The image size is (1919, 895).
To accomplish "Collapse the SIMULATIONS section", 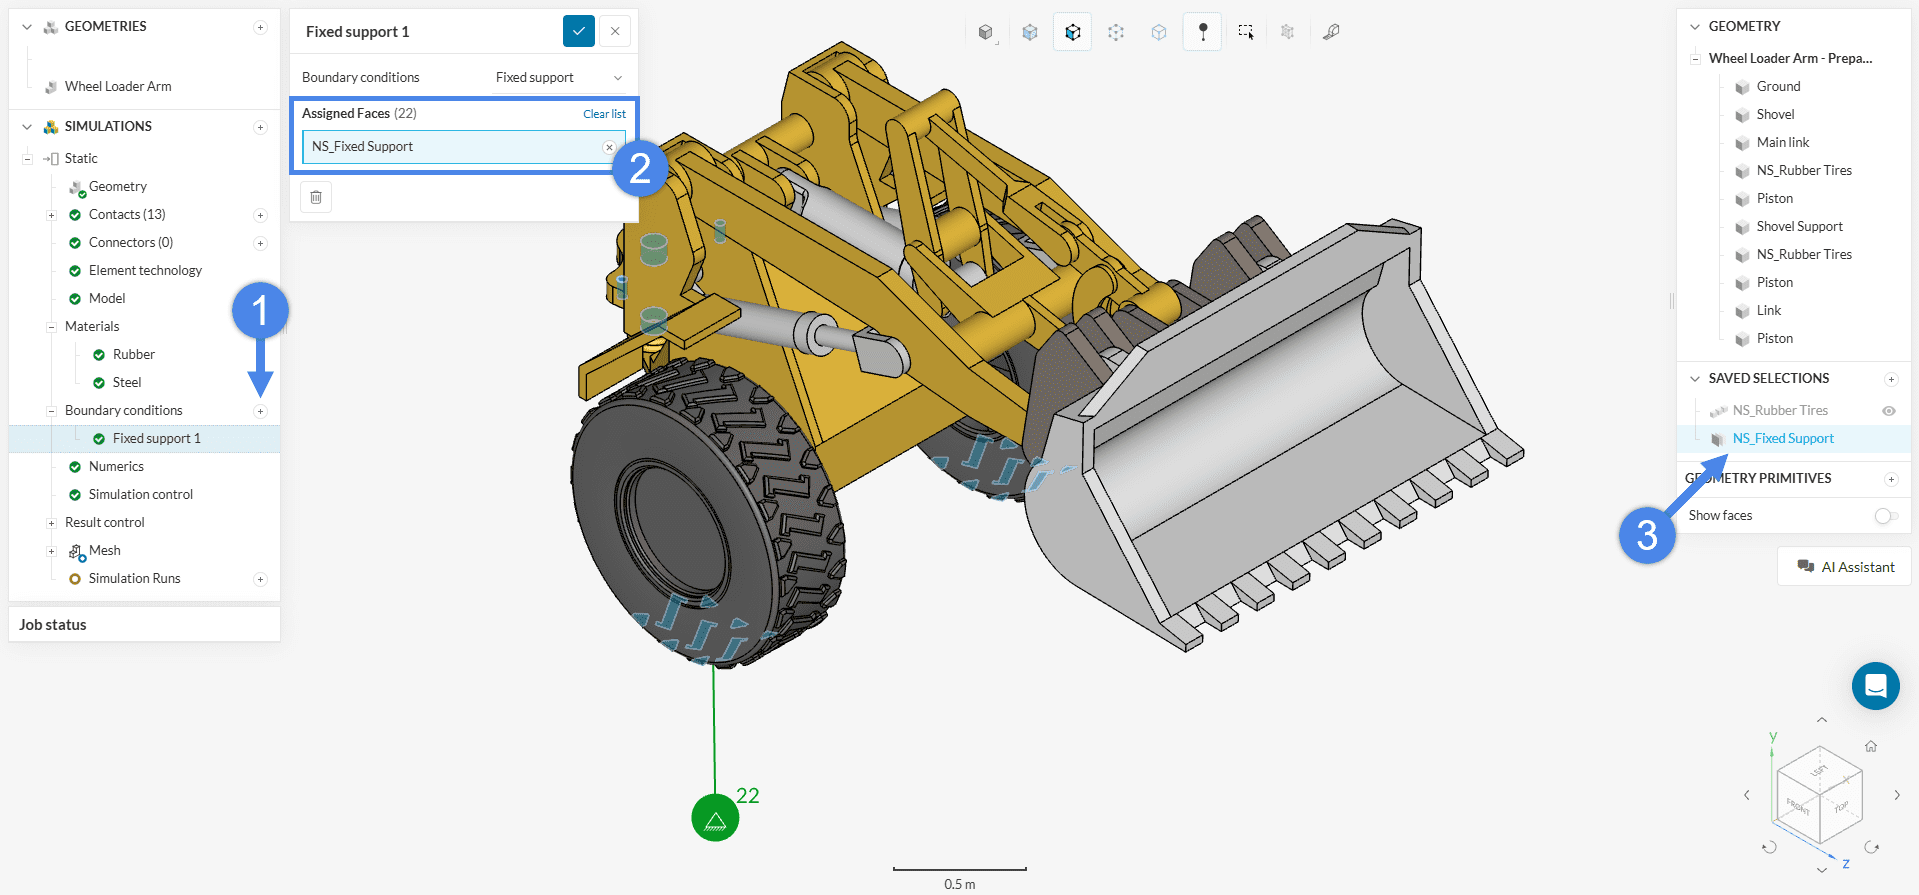I will click(27, 127).
